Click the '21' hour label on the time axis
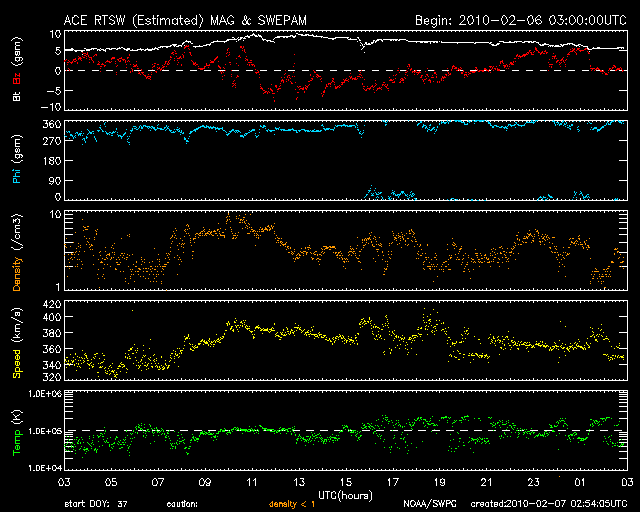 coord(487,482)
